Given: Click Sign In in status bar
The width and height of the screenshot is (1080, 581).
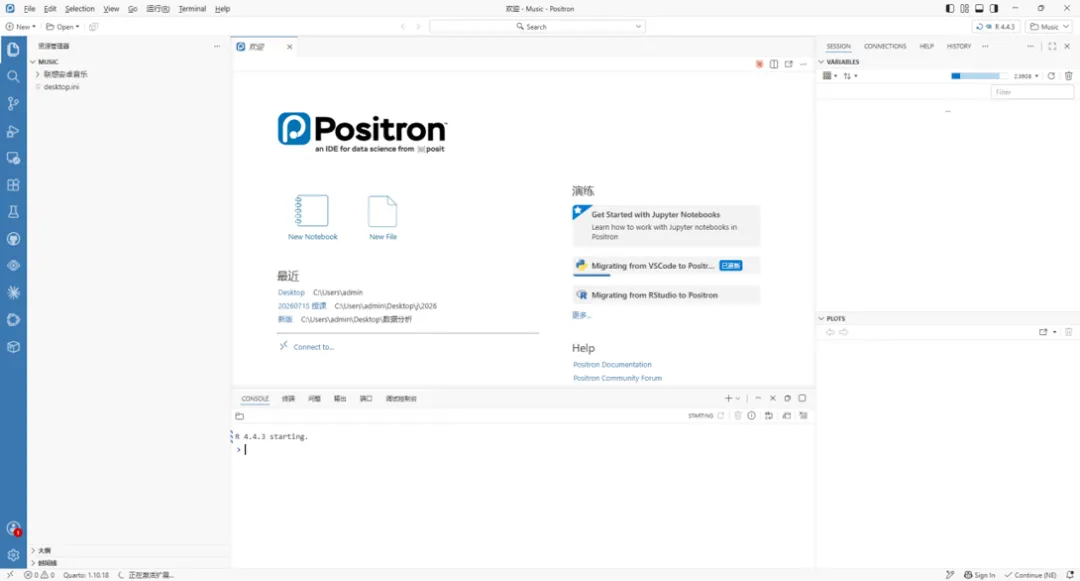Looking at the screenshot, I should point(979,575).
